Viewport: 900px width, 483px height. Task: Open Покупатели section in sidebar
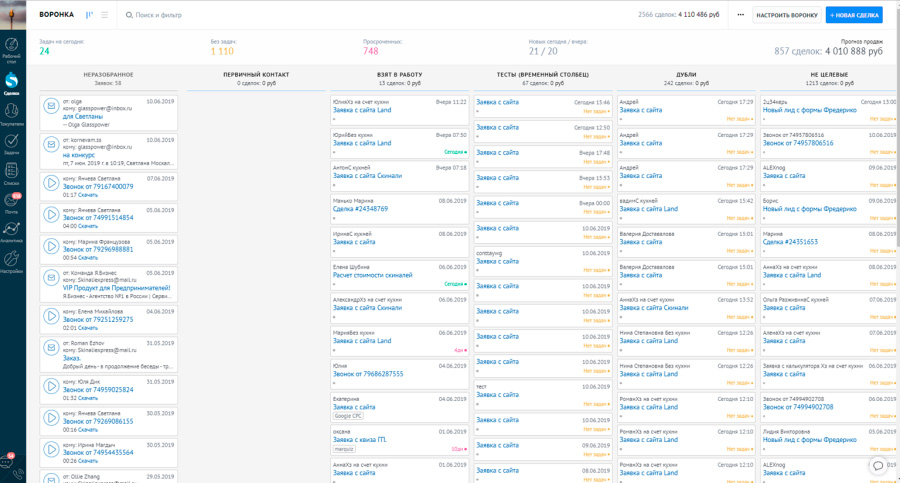click(11, 114)
